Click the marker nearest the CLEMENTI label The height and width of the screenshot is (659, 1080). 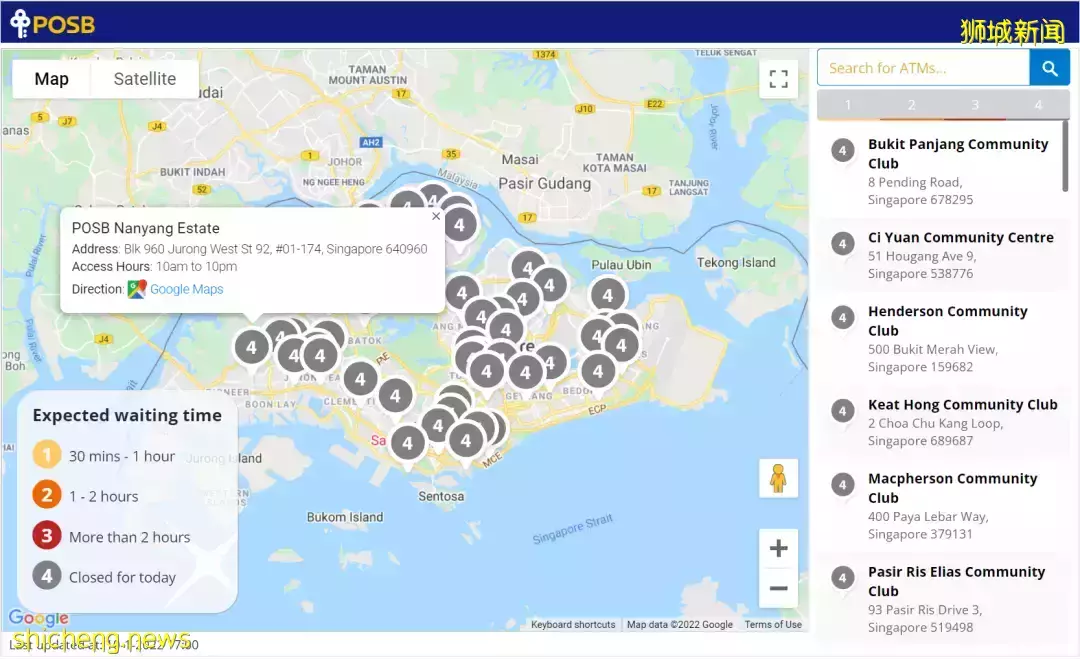coord(360,379)
